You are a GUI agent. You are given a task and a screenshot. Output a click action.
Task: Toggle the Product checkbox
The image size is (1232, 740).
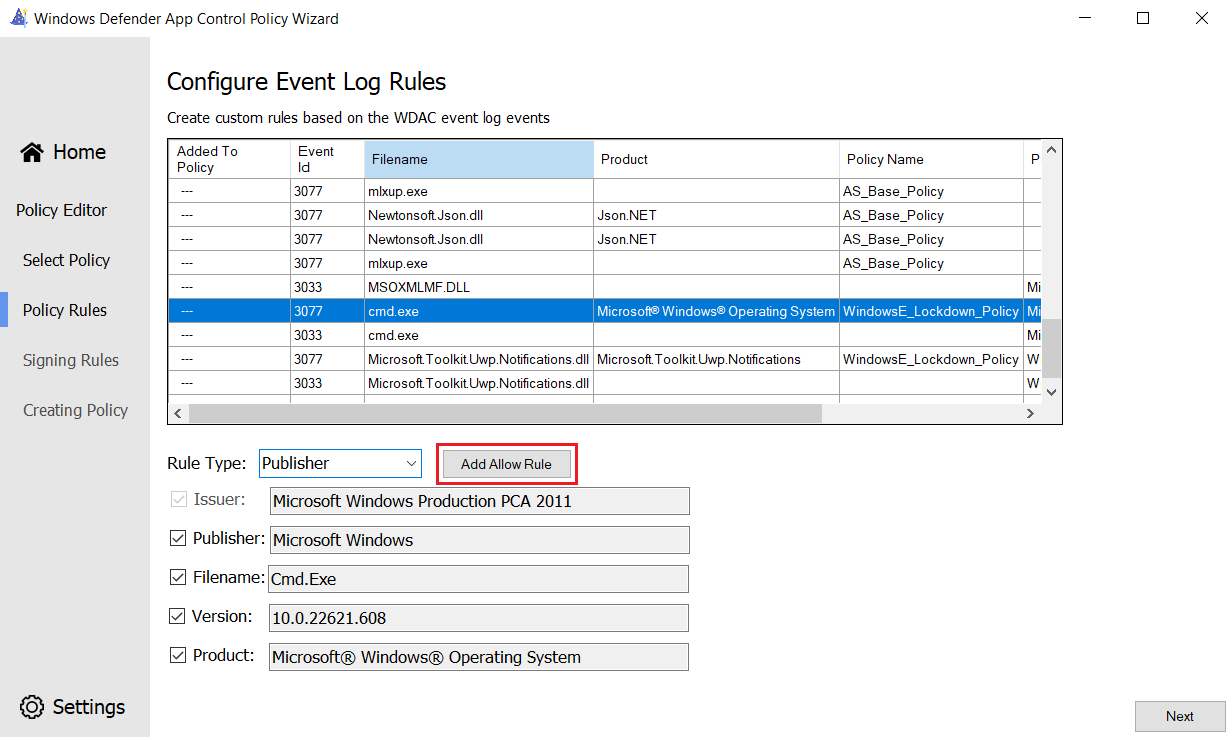point(178,656)
